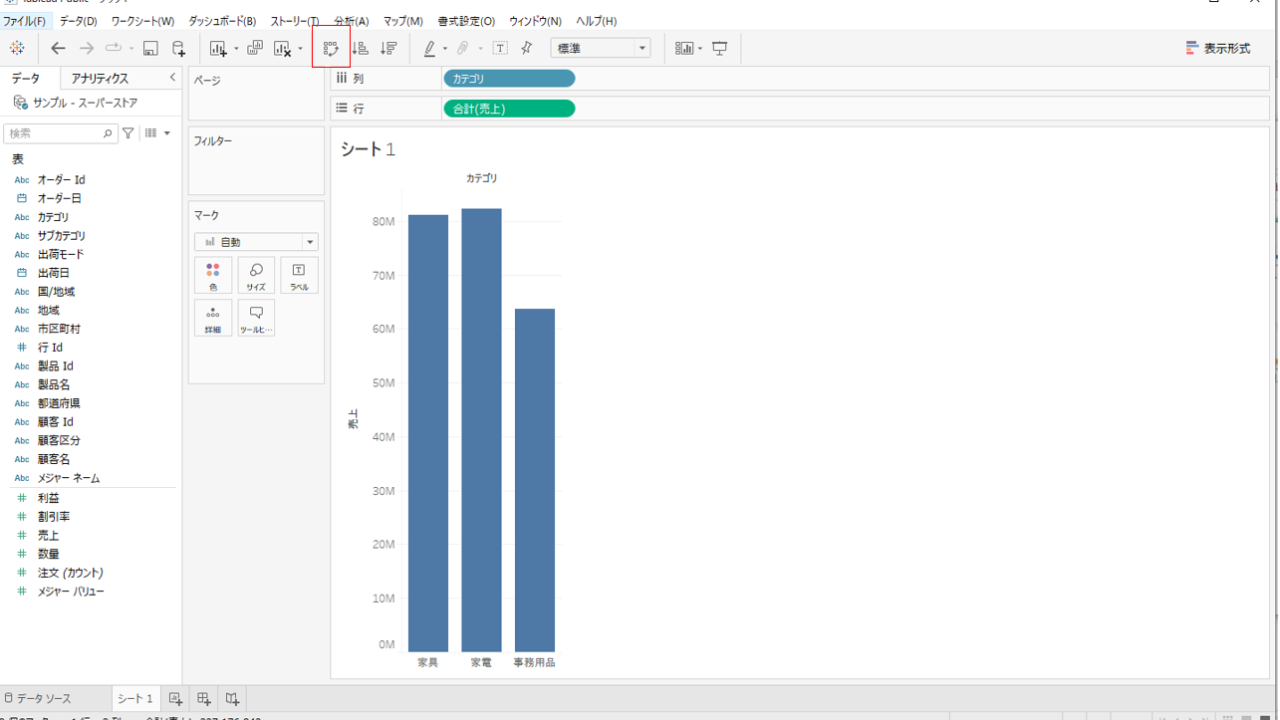1280x720 pixels.
Task: Open the マップ(M) menu
Action: pyautogui.click(x=403, y=21)
